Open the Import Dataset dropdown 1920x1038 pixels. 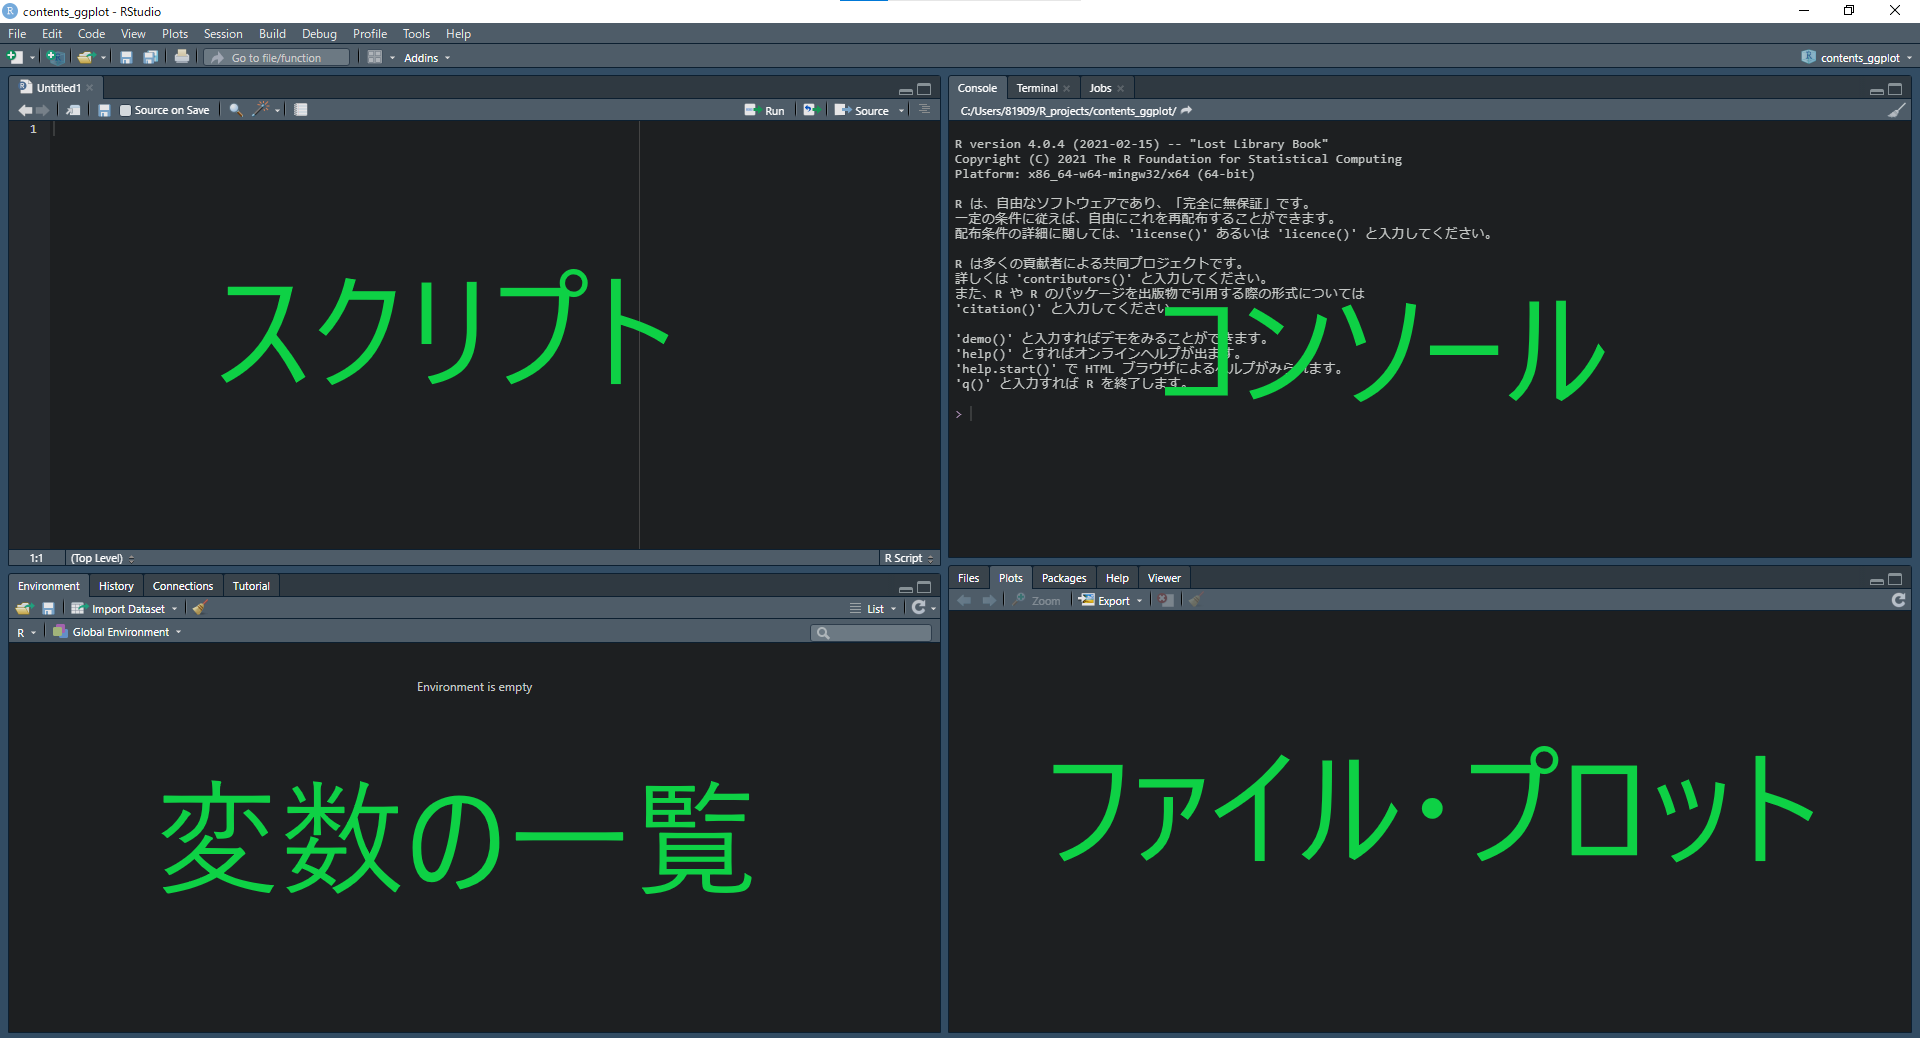(x=125, y=608)
